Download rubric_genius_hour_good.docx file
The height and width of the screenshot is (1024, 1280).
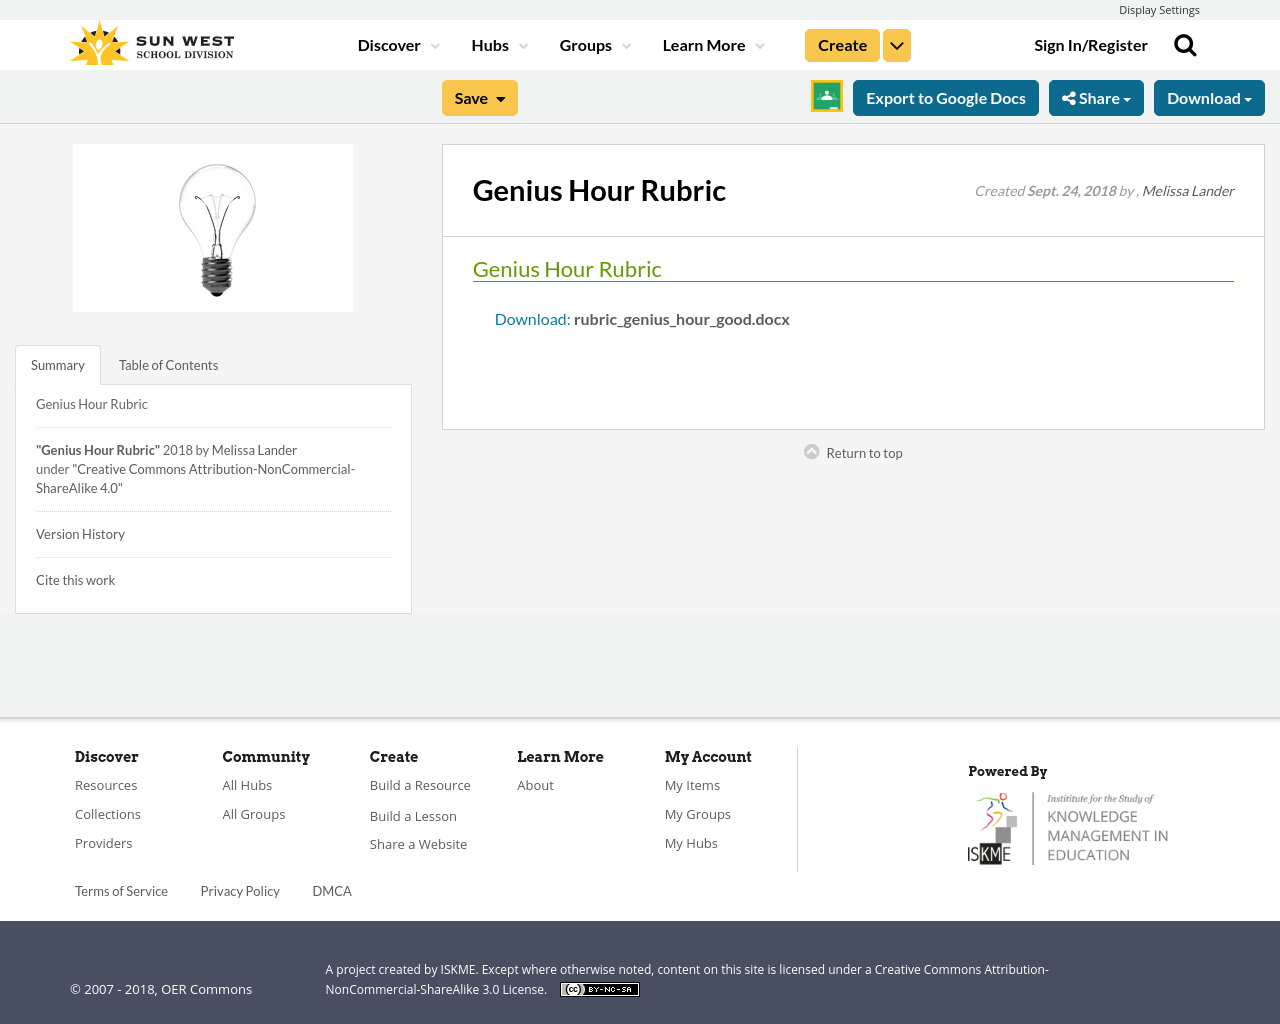coord(531,317)
